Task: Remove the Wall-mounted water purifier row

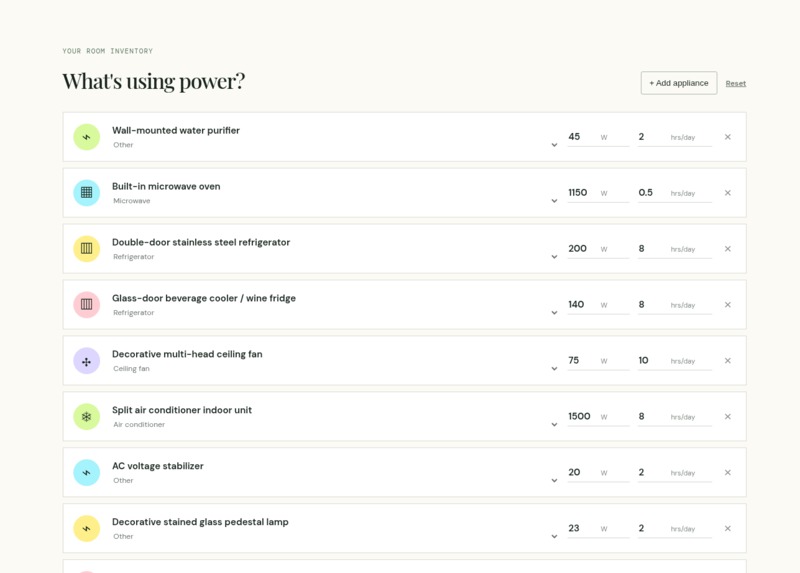Action: [x=728, y=137]
